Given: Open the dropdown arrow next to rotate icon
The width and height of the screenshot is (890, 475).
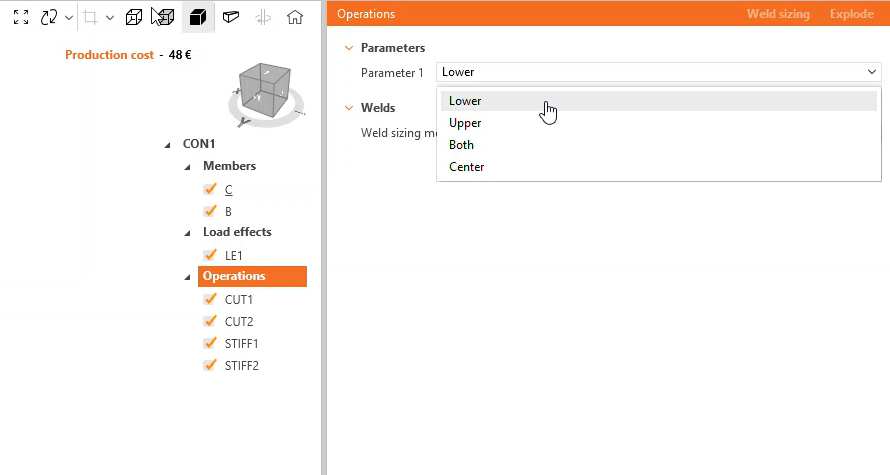Looking at the screenshot, I should (x=68, y=17).
